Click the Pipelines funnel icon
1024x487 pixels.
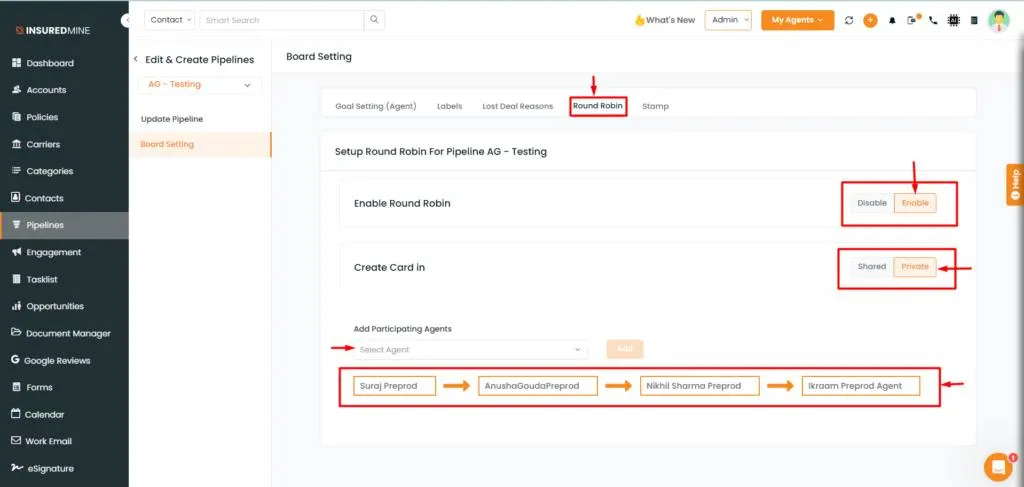tap(16, 225)
